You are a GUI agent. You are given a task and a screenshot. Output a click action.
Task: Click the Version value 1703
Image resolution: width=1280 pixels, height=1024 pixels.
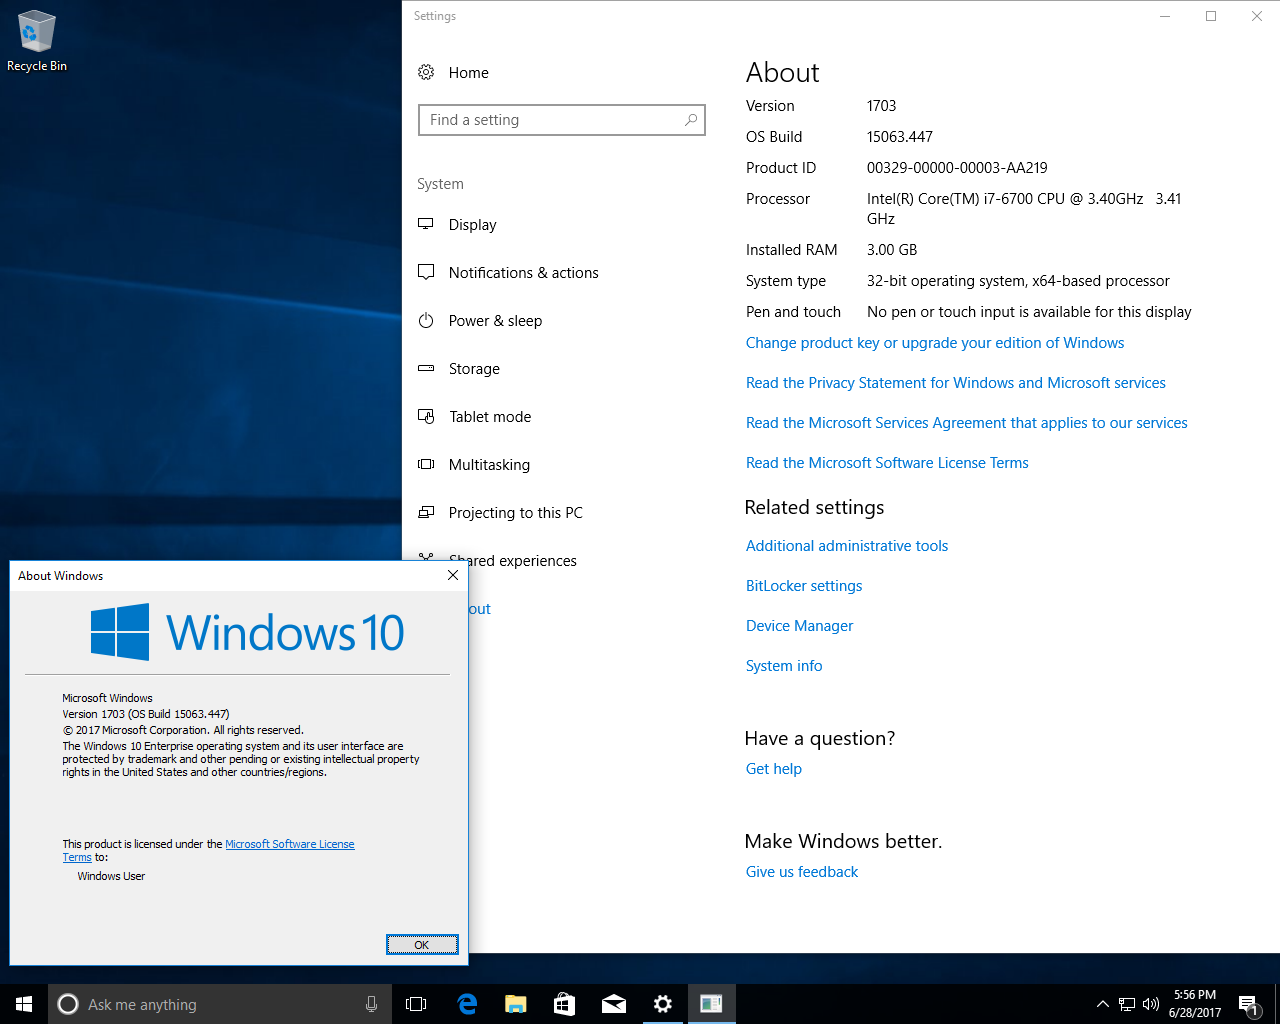pos(881,106)
